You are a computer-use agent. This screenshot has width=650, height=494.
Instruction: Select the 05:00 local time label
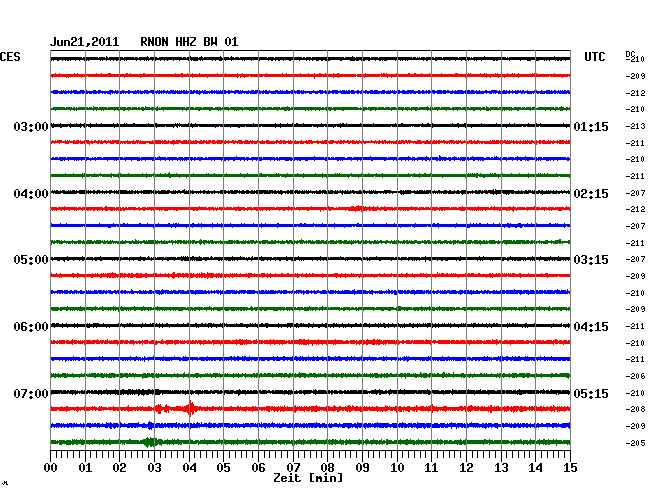[x=31, y=260]
